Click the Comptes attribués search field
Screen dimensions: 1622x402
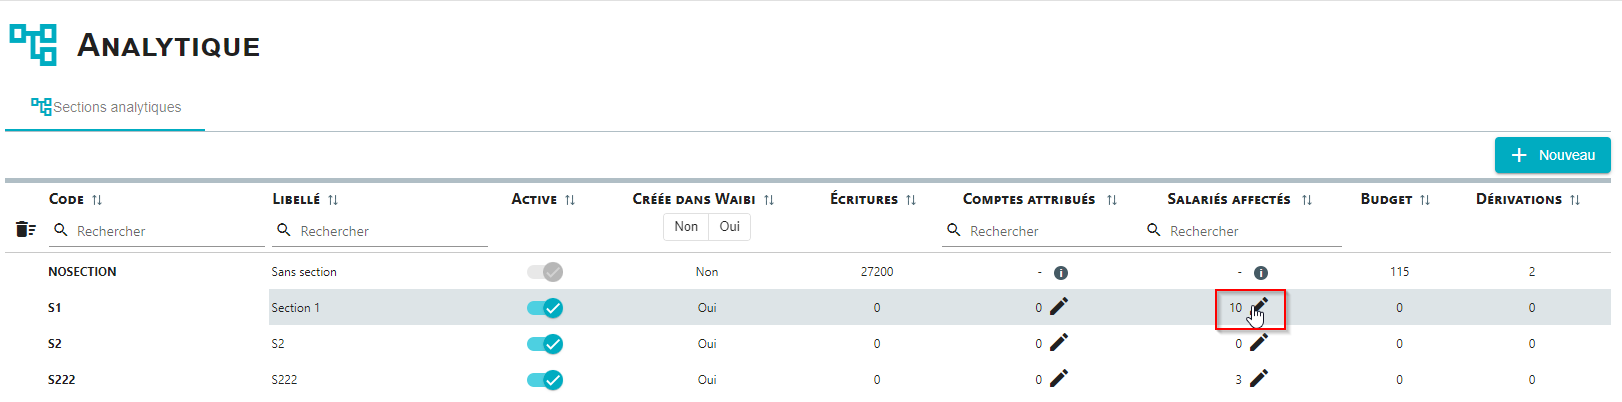(x=1040, y=231)
